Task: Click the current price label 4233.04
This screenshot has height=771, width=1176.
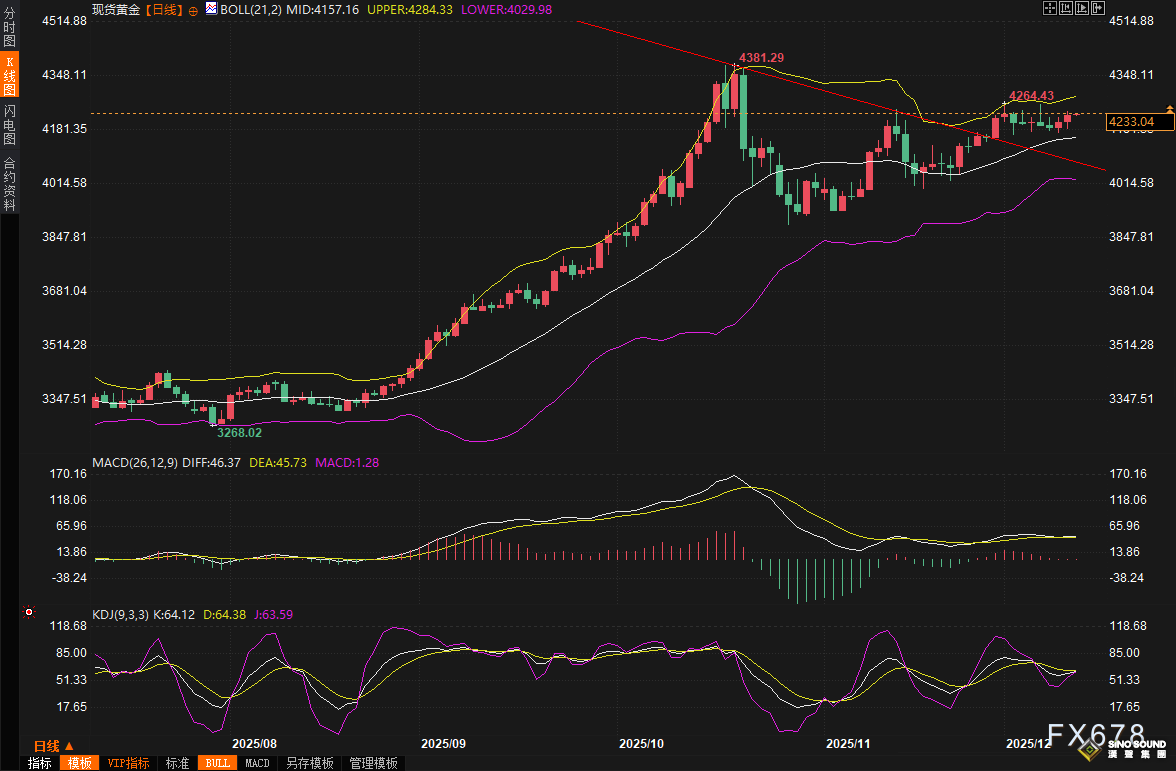Action: coord(1131,122)
